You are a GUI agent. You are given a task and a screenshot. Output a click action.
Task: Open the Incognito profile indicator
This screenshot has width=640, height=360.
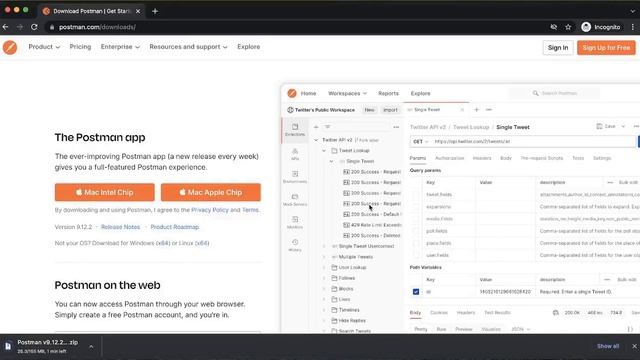[601, 27]
